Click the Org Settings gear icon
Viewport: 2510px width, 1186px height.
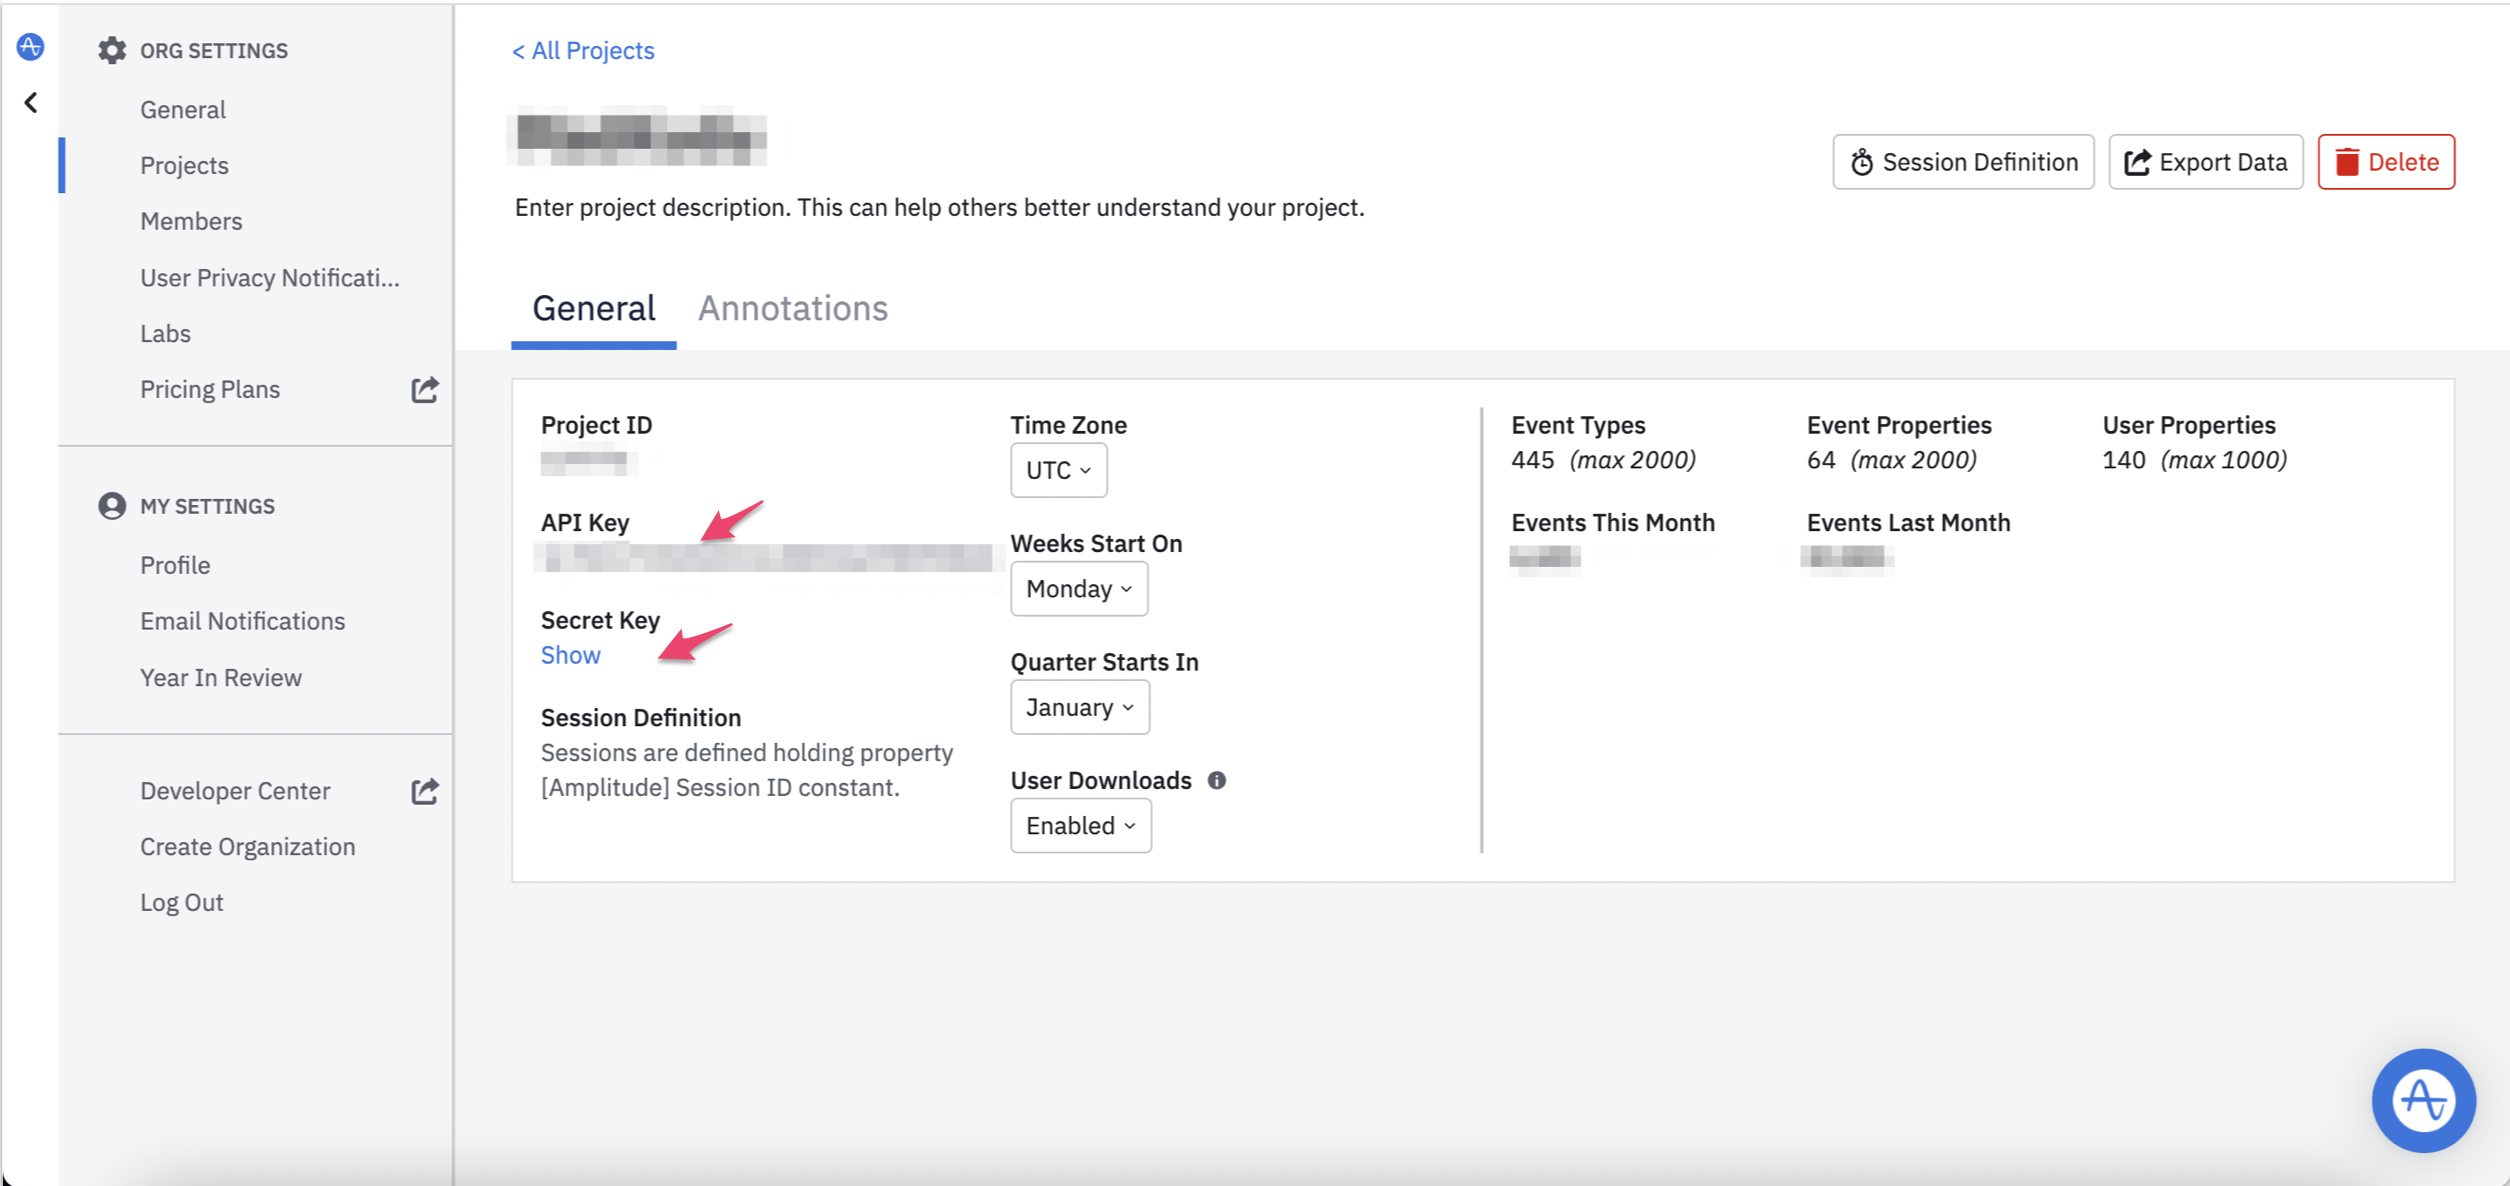pyautogui.click(x=112, y=50)
